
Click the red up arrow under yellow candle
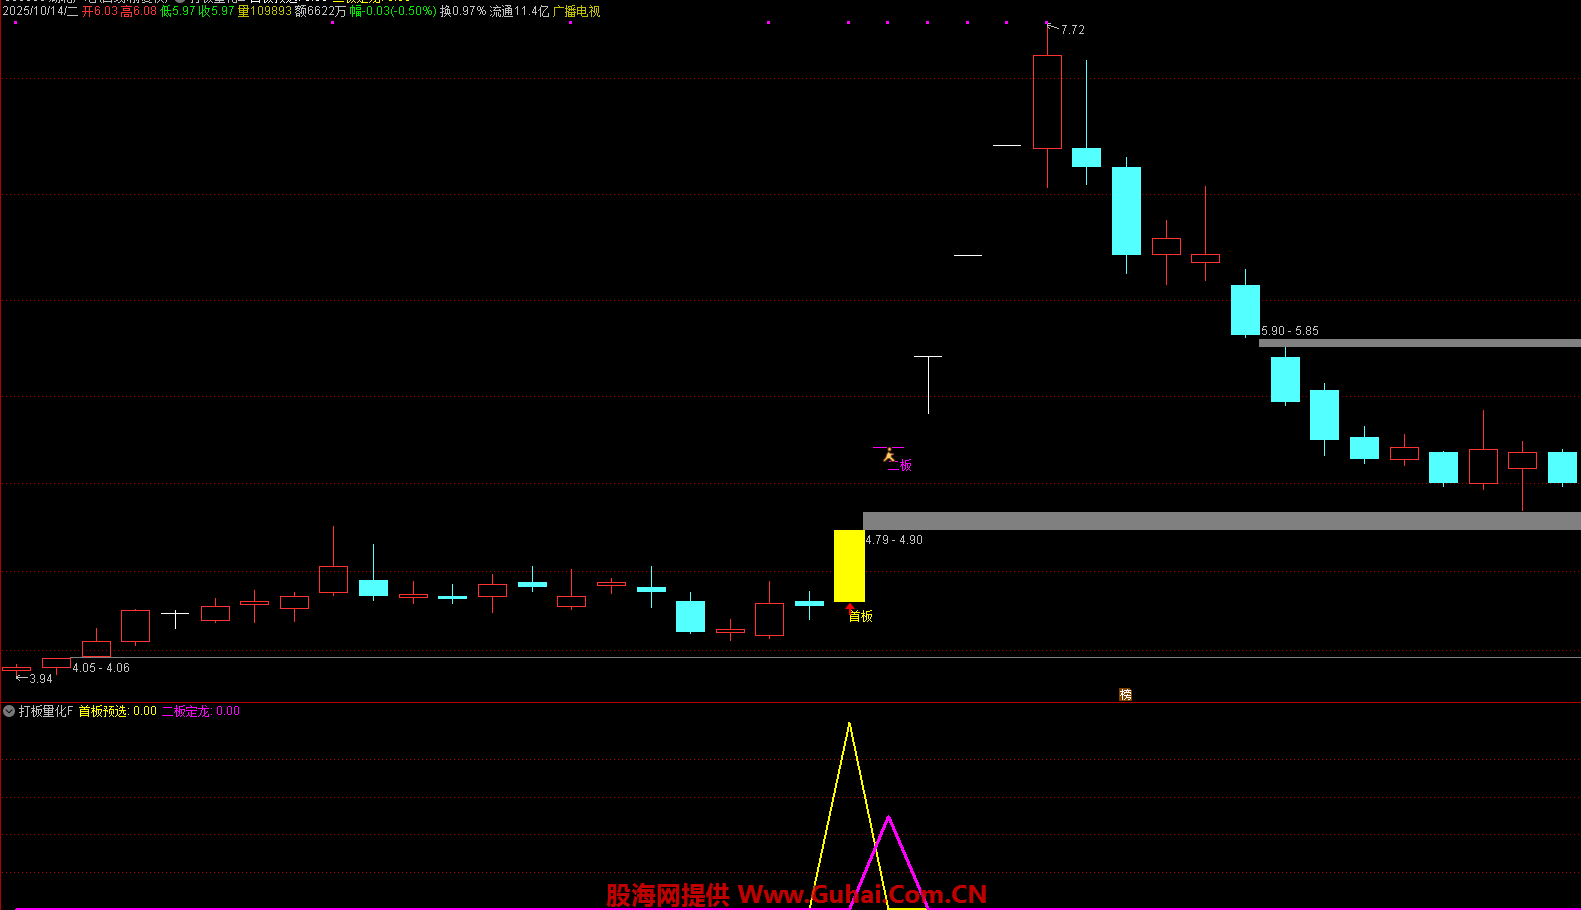[850, 607]
